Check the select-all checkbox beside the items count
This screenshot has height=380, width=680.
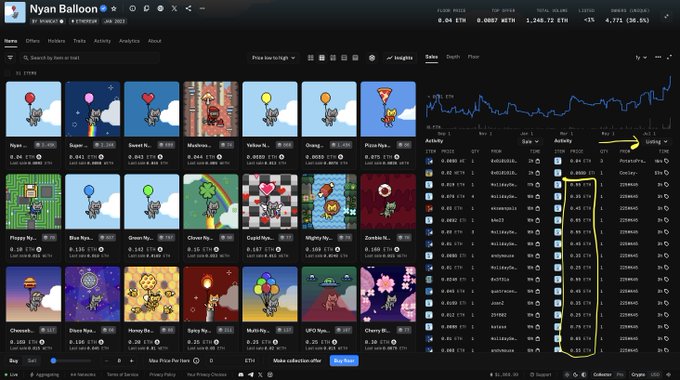point(7,73)
